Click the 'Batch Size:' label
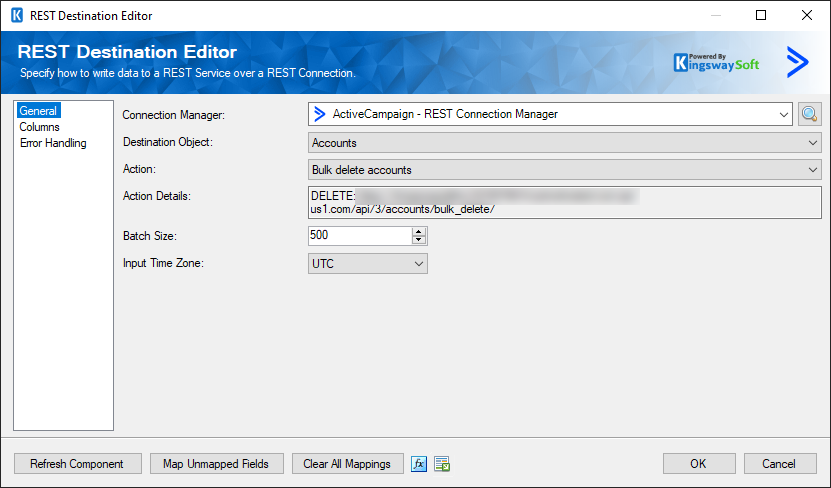Viewport: 831px width, 488px height. tap(149, 236)
